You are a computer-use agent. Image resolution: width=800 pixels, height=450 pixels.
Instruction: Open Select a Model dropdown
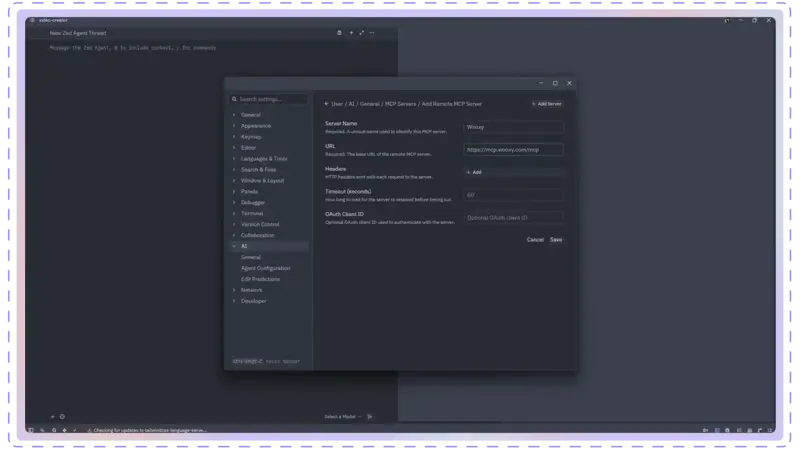(x=342, y=416)
